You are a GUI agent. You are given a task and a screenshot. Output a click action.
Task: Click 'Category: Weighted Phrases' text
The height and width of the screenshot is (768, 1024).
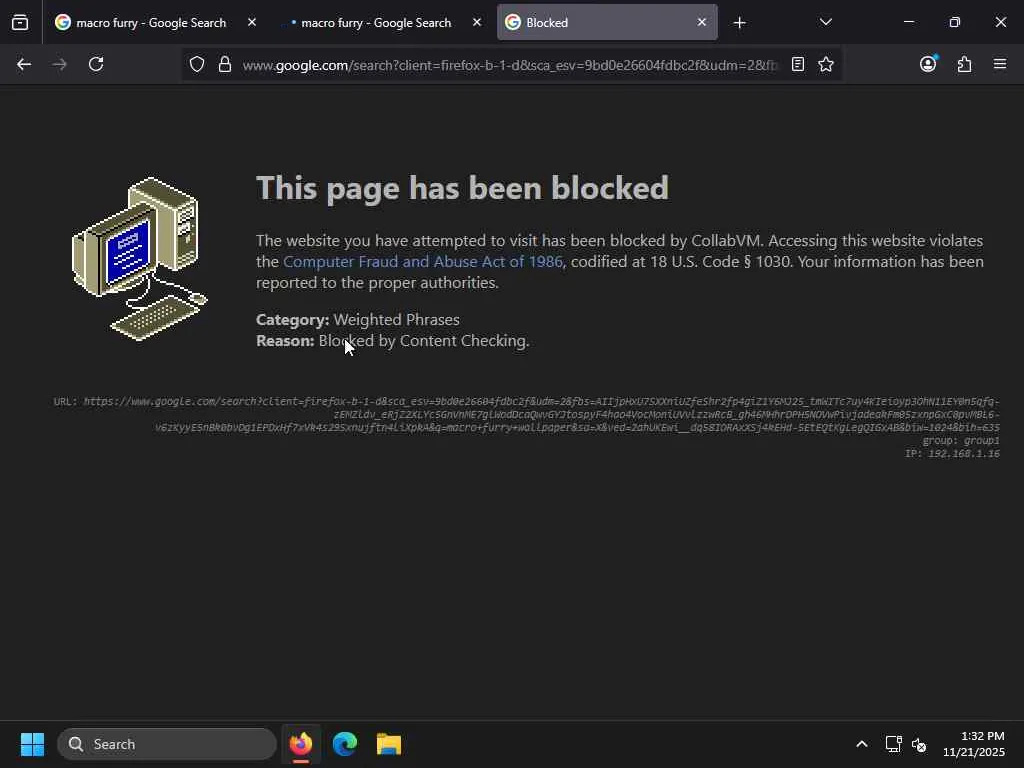click(358, 319)
